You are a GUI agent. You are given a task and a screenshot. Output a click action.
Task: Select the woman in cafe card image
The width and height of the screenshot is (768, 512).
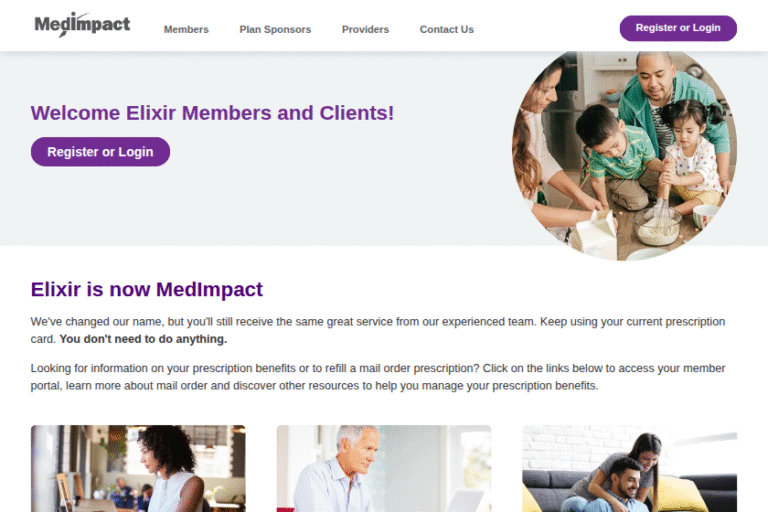(x=138, y=468)
